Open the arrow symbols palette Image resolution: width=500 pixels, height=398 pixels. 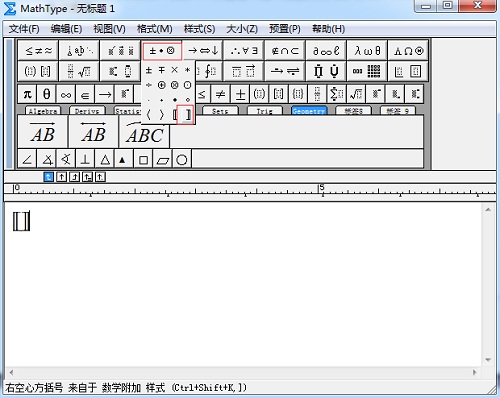(203, 51)
